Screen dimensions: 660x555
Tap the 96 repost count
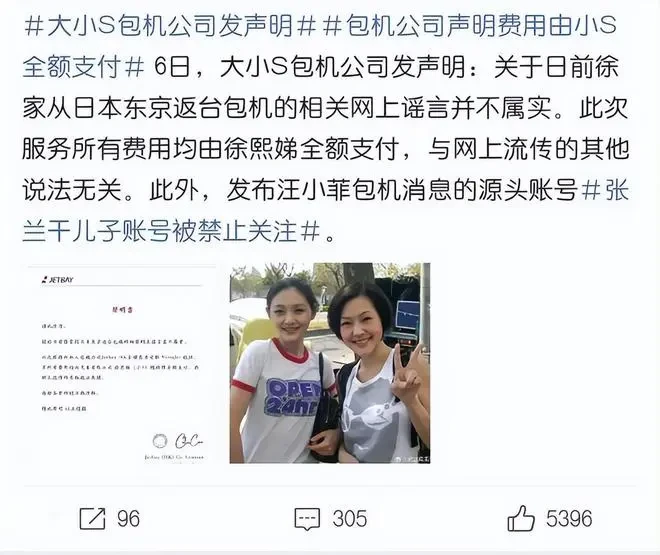128,519
